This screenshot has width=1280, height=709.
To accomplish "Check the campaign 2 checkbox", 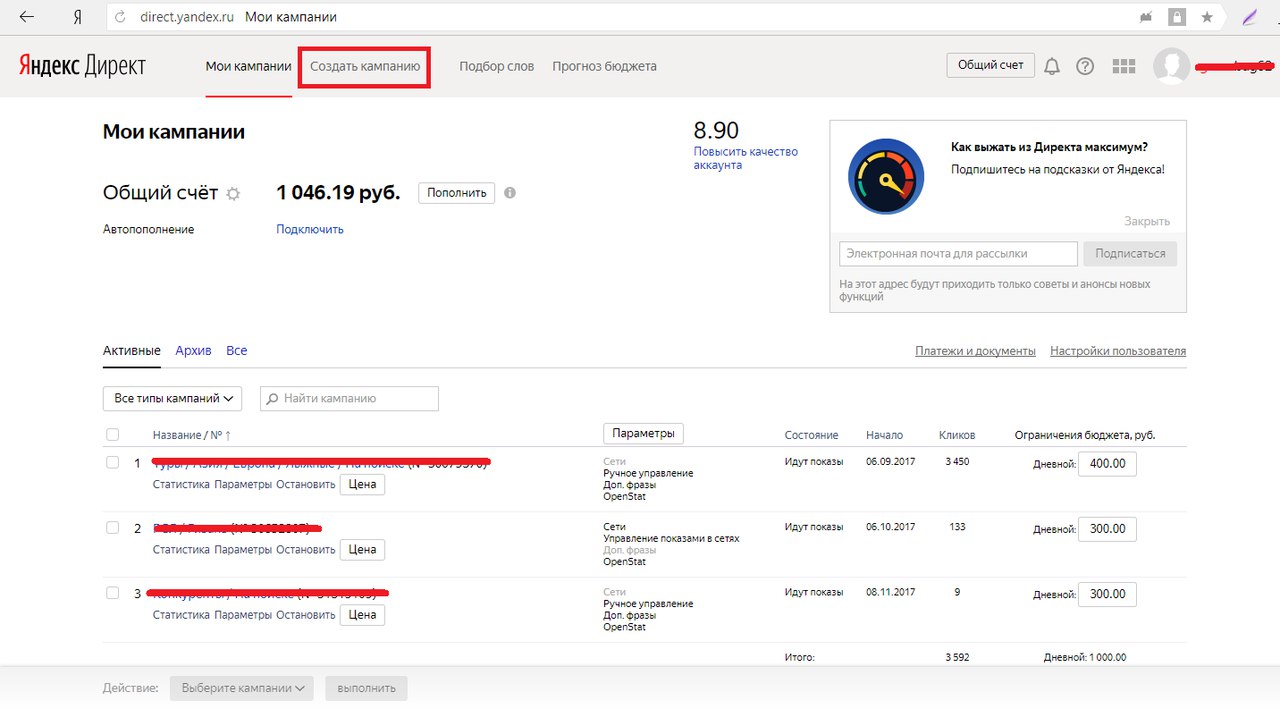I will tap(112, 527).
